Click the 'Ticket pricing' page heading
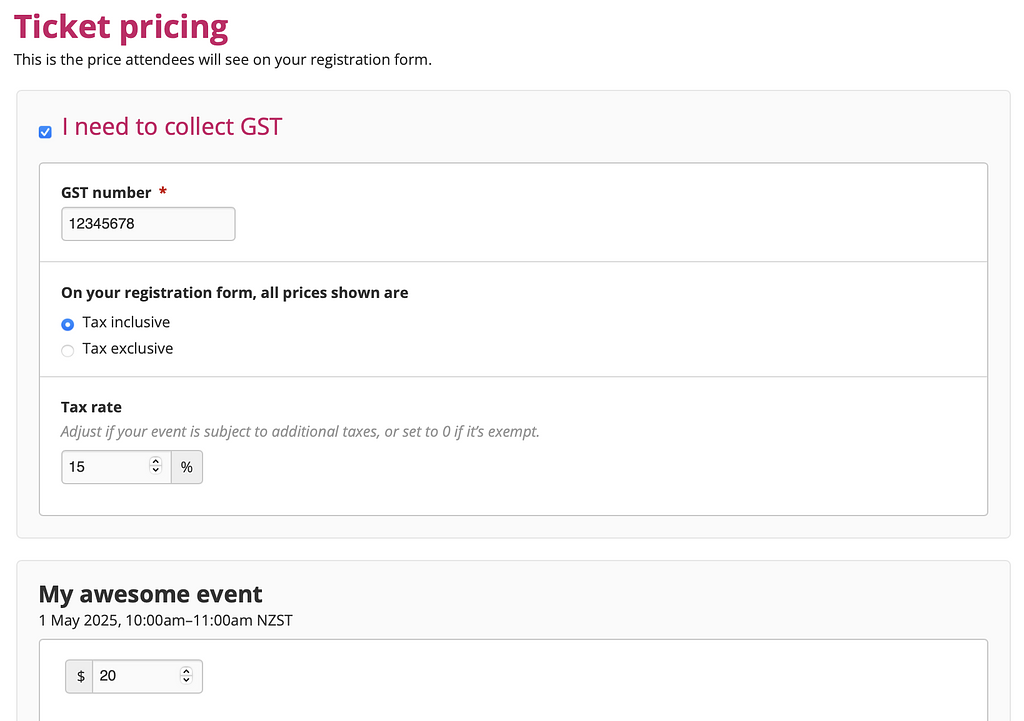This screenshot has height=721, width=1024. point(121,26)
